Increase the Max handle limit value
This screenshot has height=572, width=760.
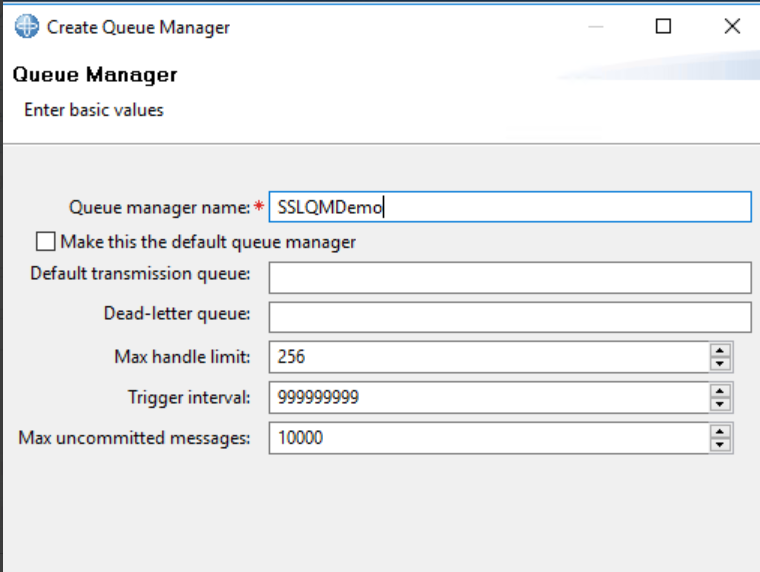tap(720, 350)
